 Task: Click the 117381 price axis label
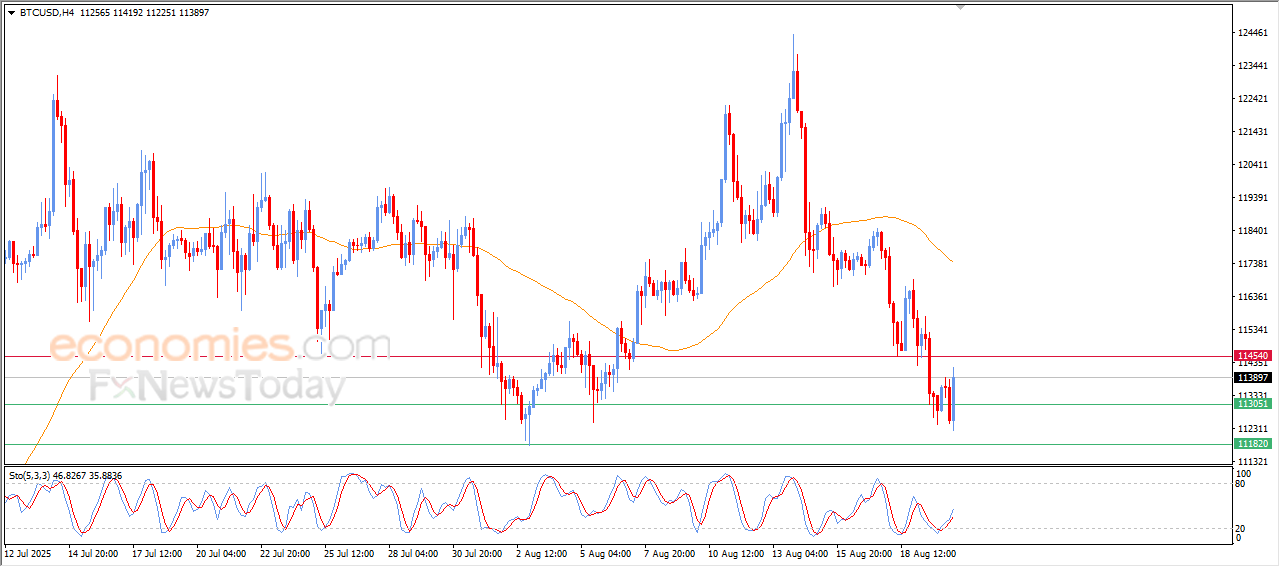(x=1253, y=264)
